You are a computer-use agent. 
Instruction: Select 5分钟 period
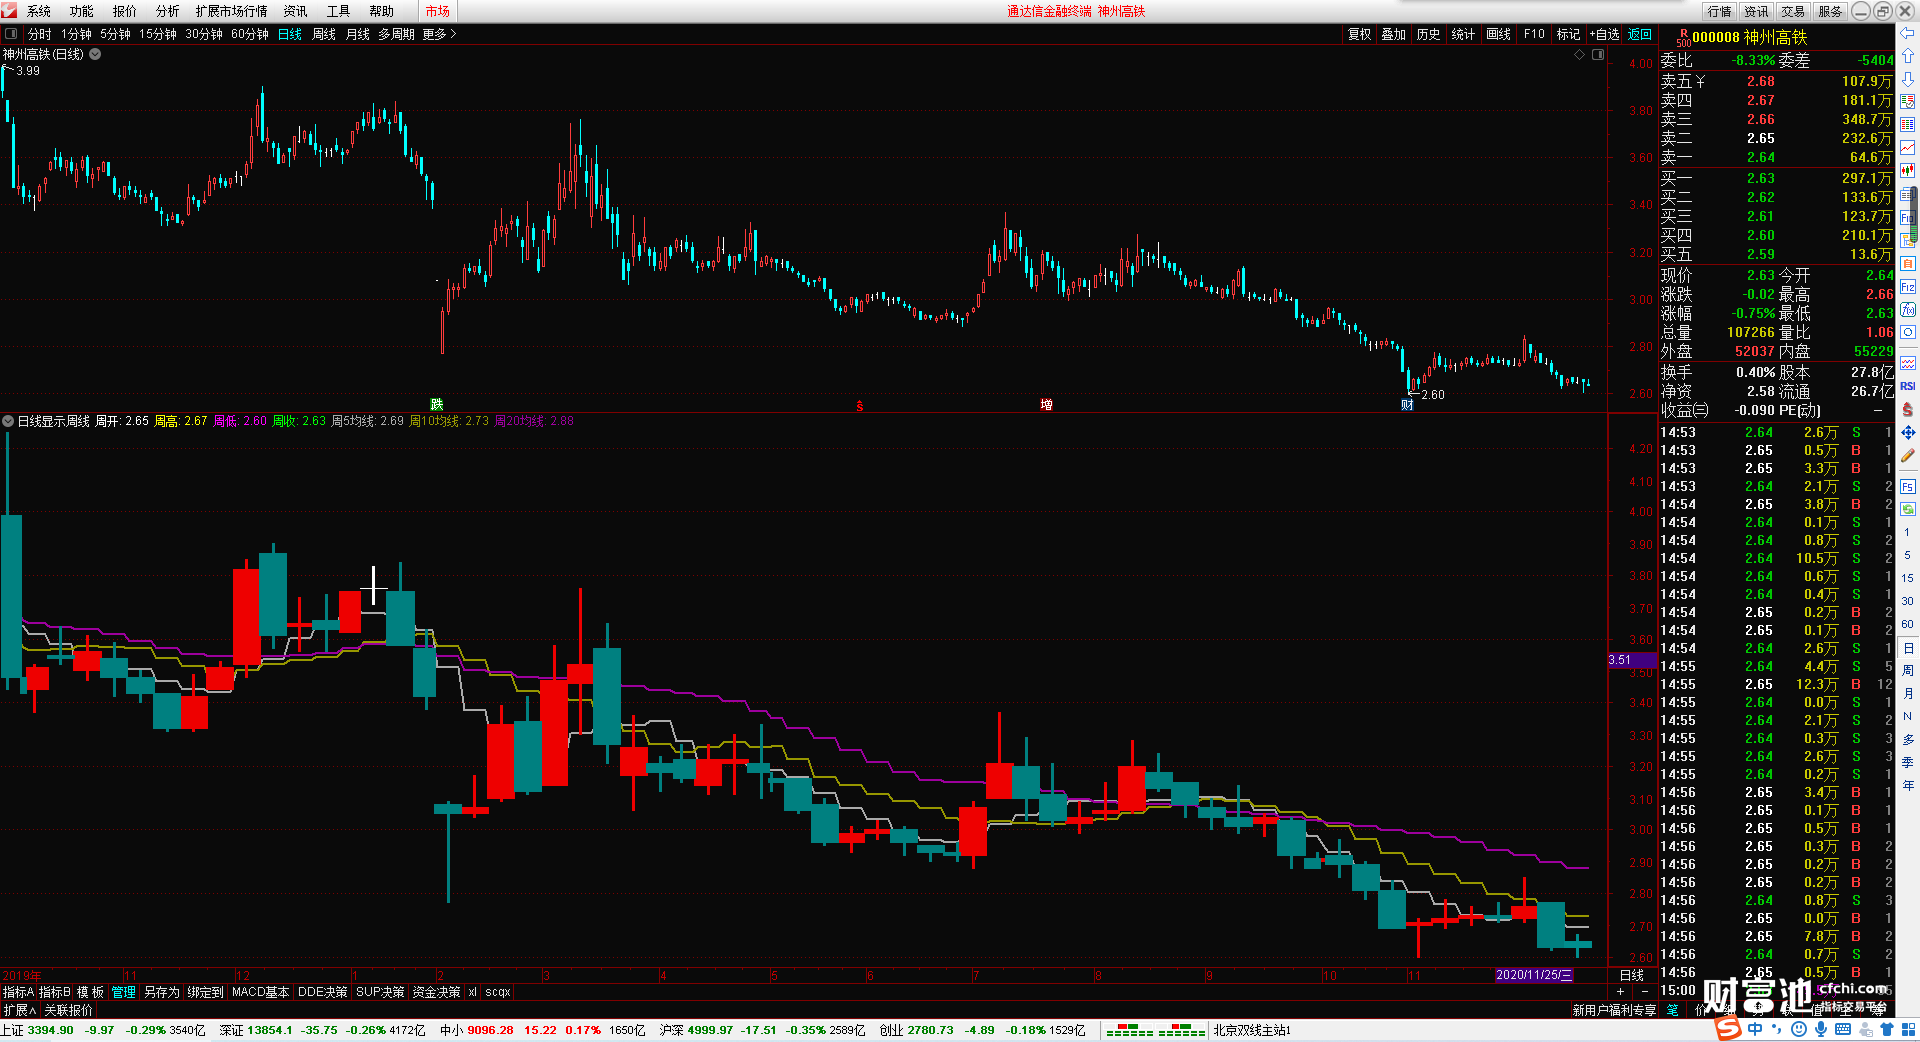pyautogui.click(x=115, y=34)
